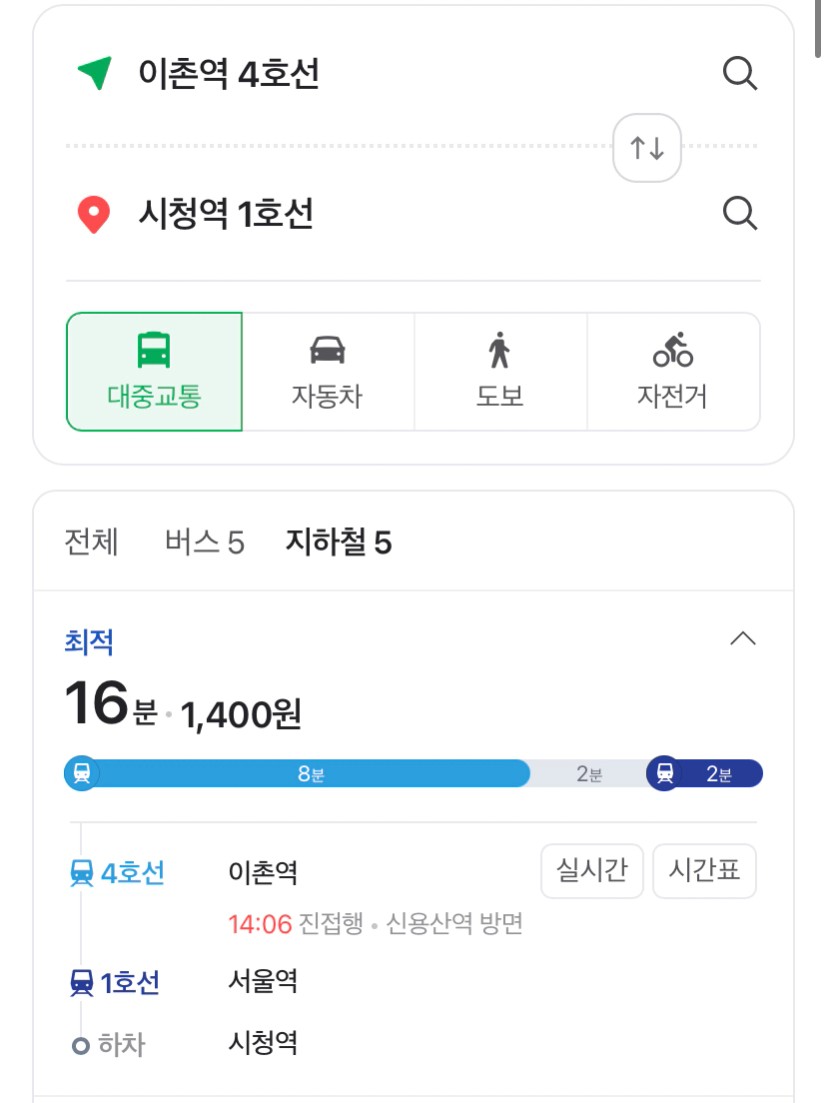This screenshot has height=1103, width=827.
Task: Select 자전거 bicycle mode
Action: pyautogui.click(x=673, y=371)
